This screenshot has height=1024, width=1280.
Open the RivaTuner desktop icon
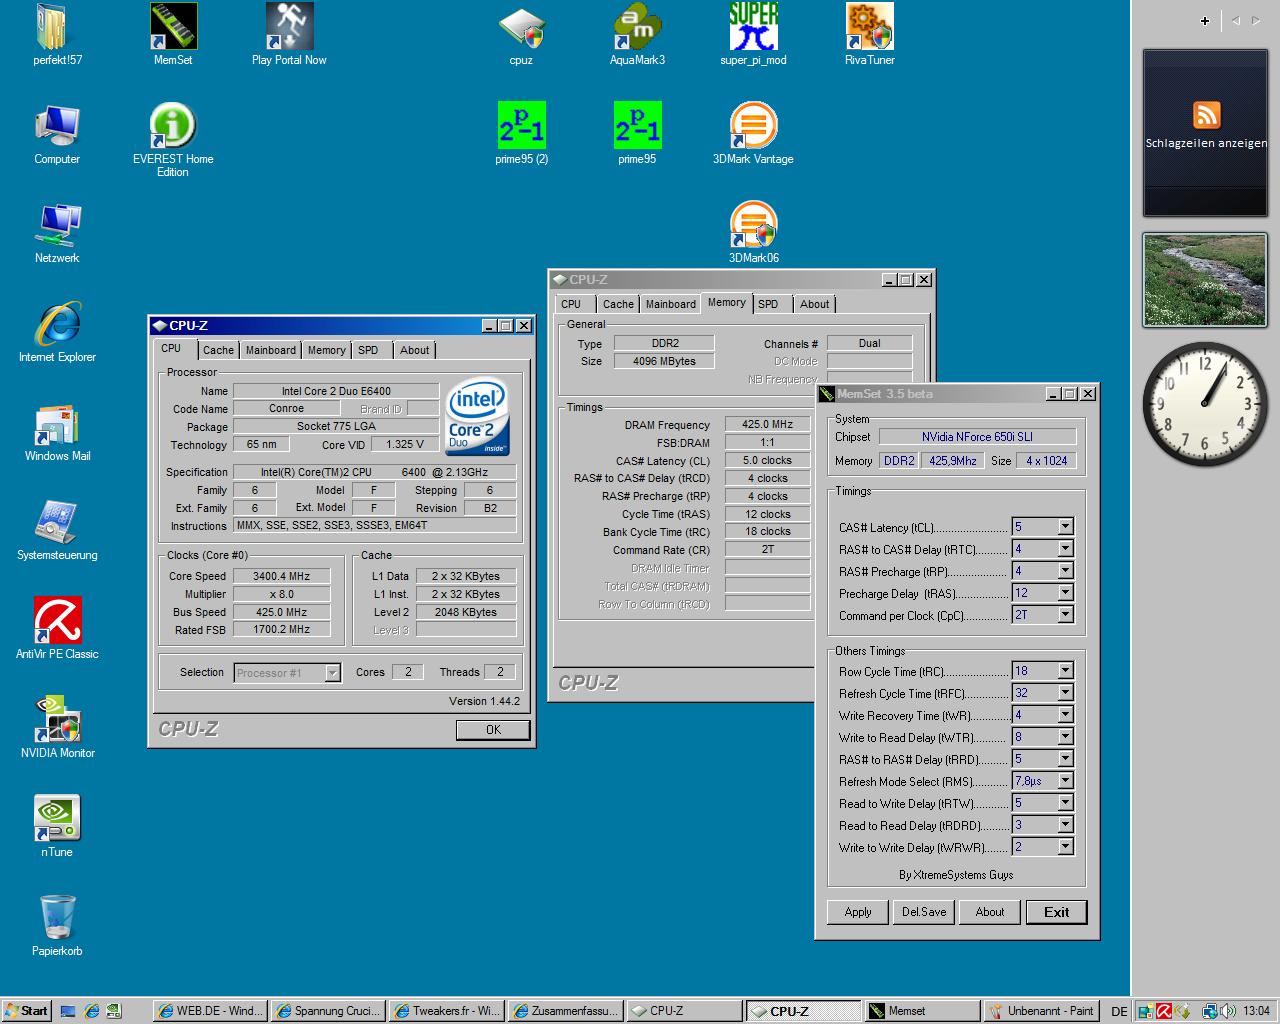click(869, 28)
